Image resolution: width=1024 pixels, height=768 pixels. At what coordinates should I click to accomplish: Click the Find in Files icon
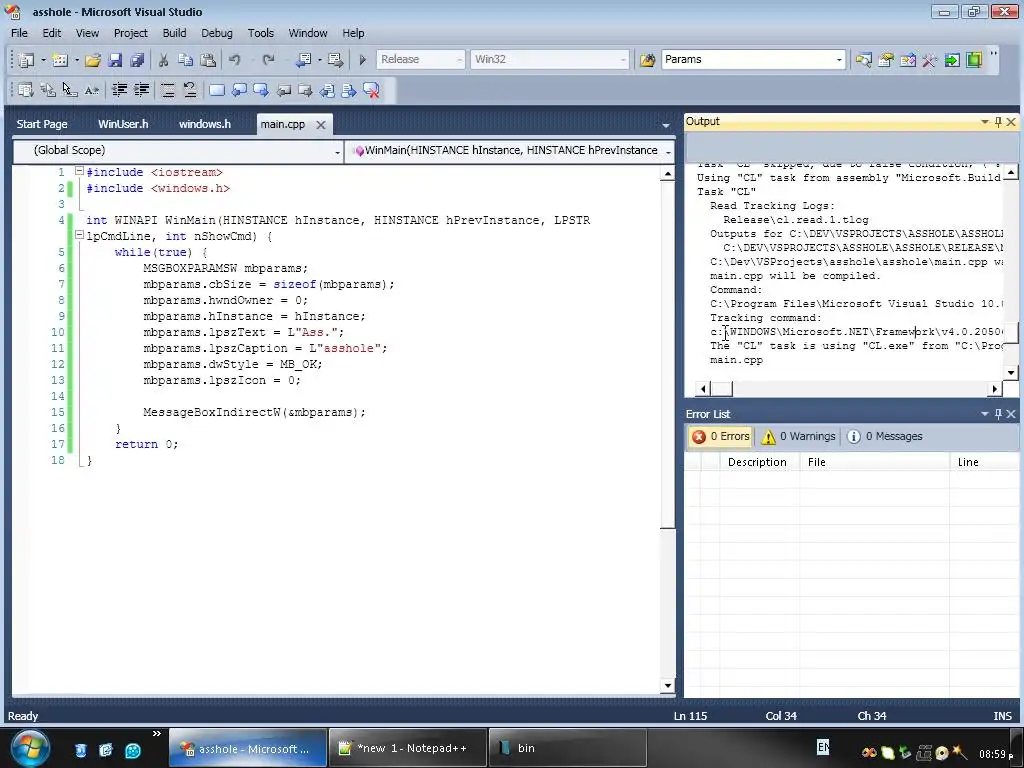(647, 60)
